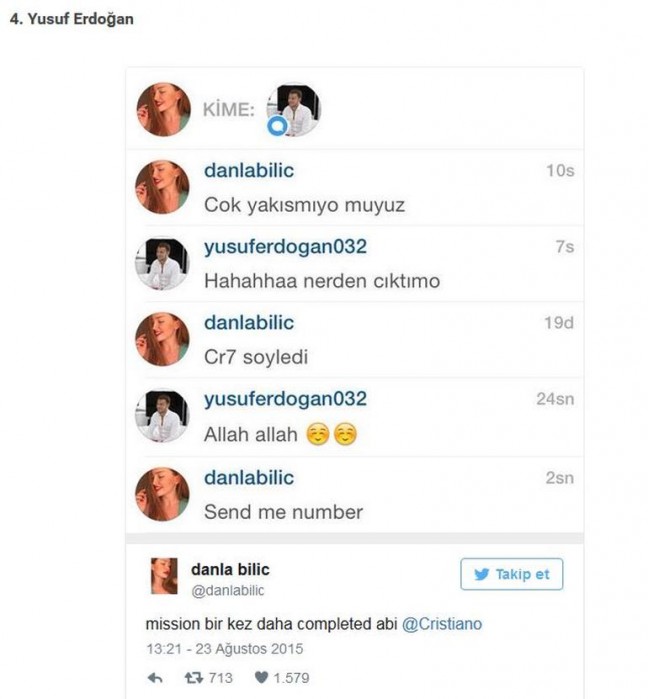648x699 pixels.
Task: Click yusuferdogan032 username above 'Hahahhaa nerden cıktımo'
Action: click(x=285, y=247)
